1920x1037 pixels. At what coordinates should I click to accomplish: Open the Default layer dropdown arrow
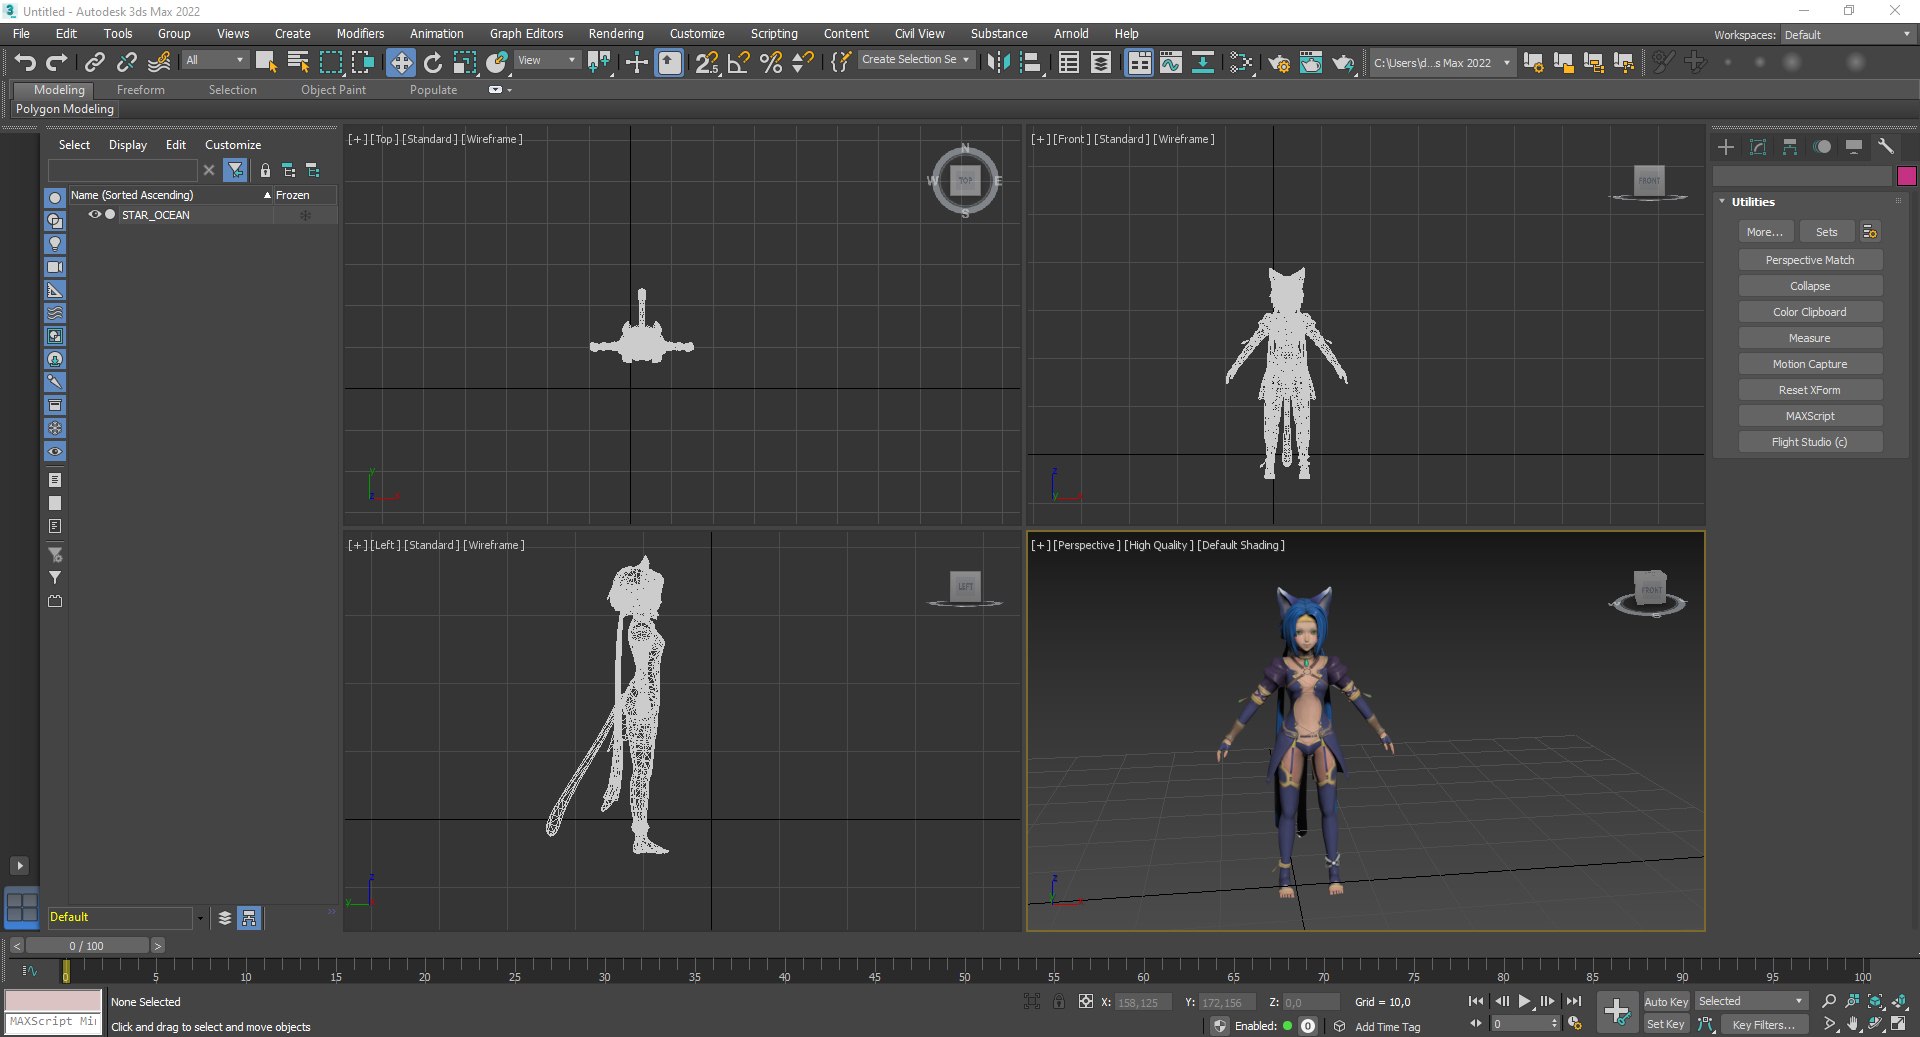201,918
